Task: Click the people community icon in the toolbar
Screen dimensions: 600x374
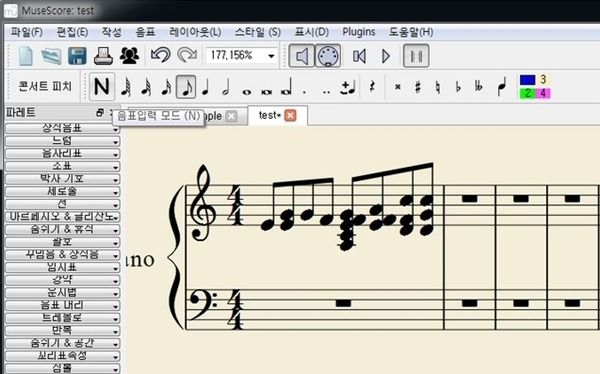Action: click(x=129, y=56)
